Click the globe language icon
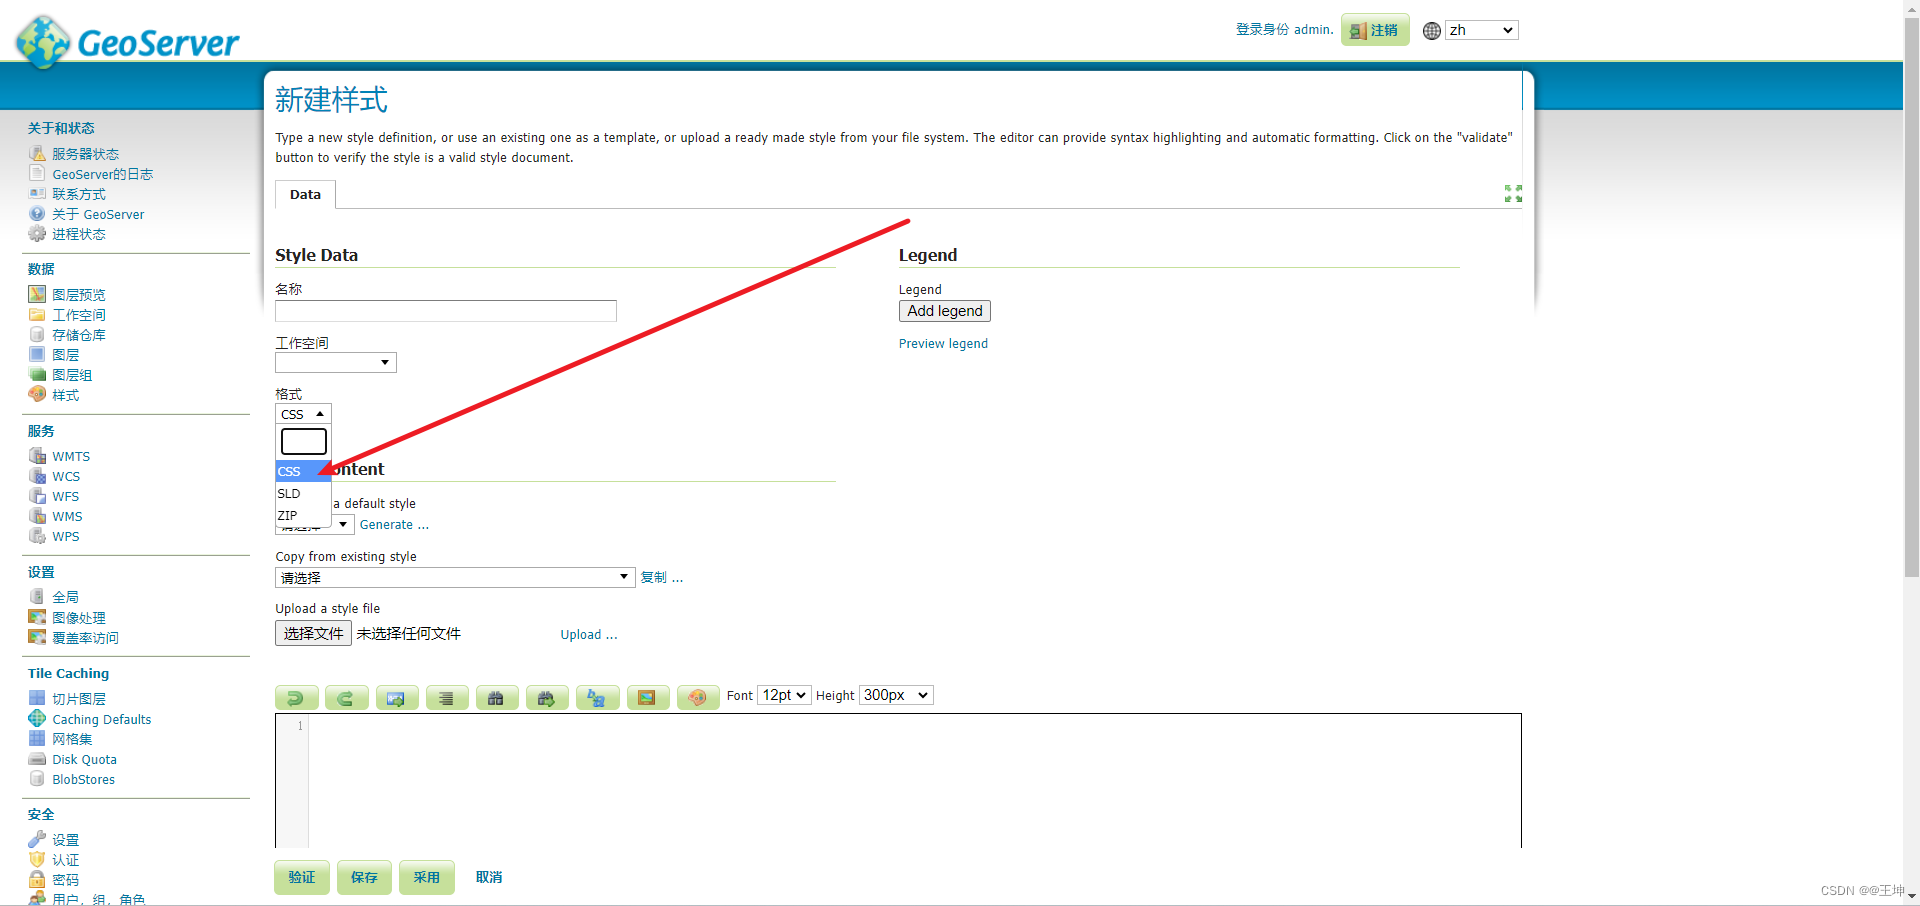This screenshot has height=906, width=1920. pos(1432,31)
